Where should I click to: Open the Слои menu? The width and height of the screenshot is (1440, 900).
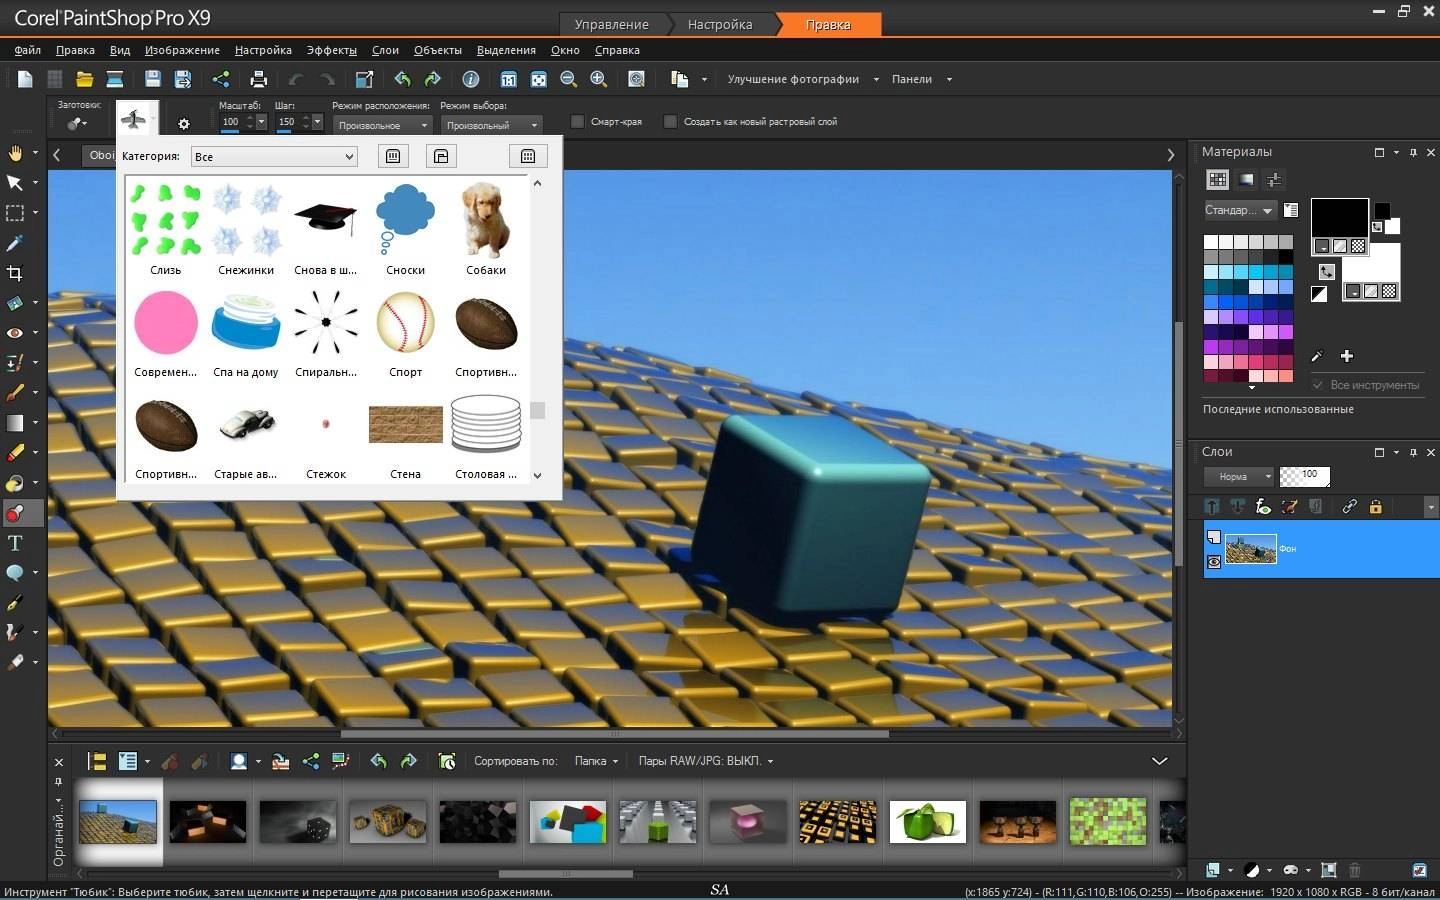tap(385, 50)
